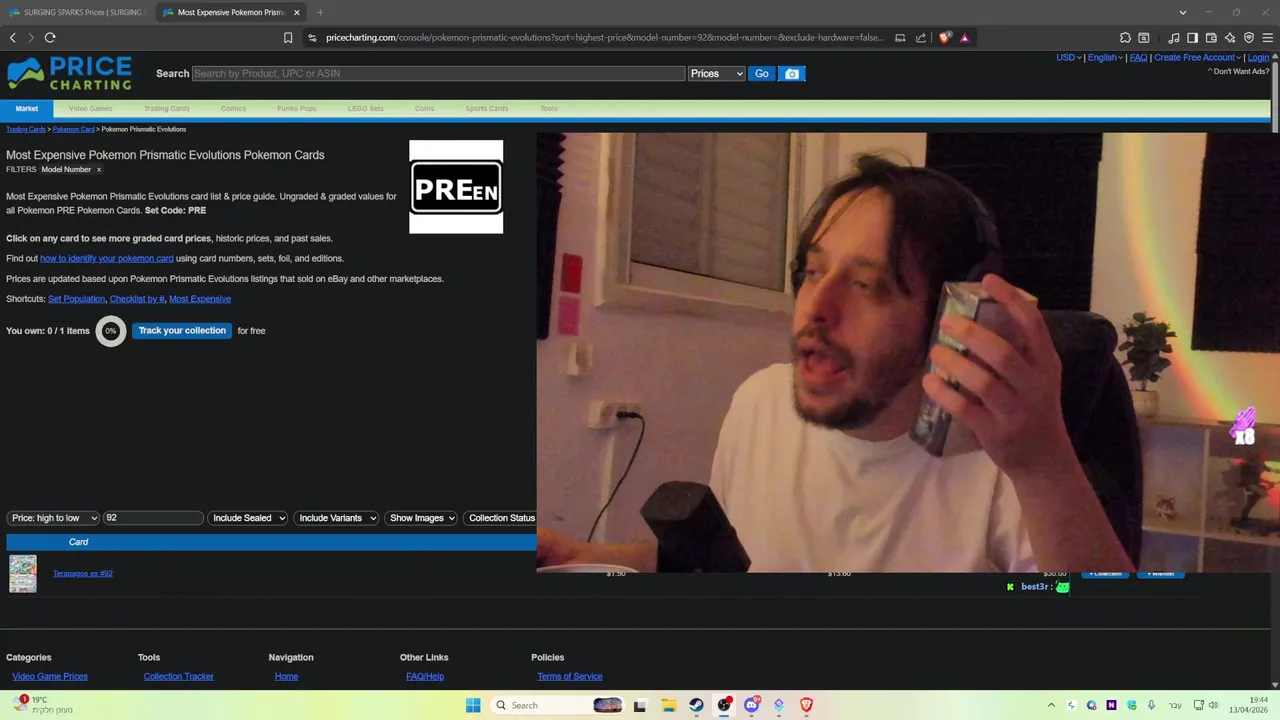Select the Video Games tab
This screenshot has height=720, width=1280.
coord(90,109)
